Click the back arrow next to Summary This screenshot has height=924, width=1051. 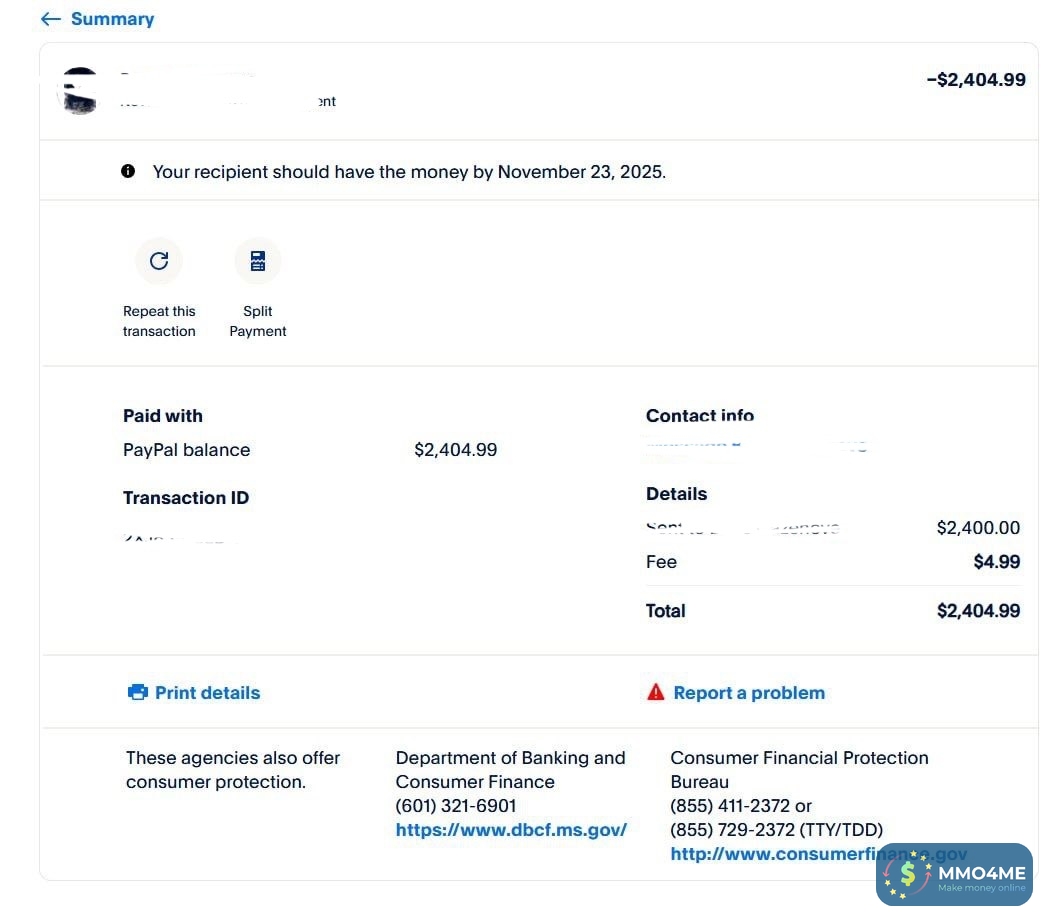pos(50,19)
